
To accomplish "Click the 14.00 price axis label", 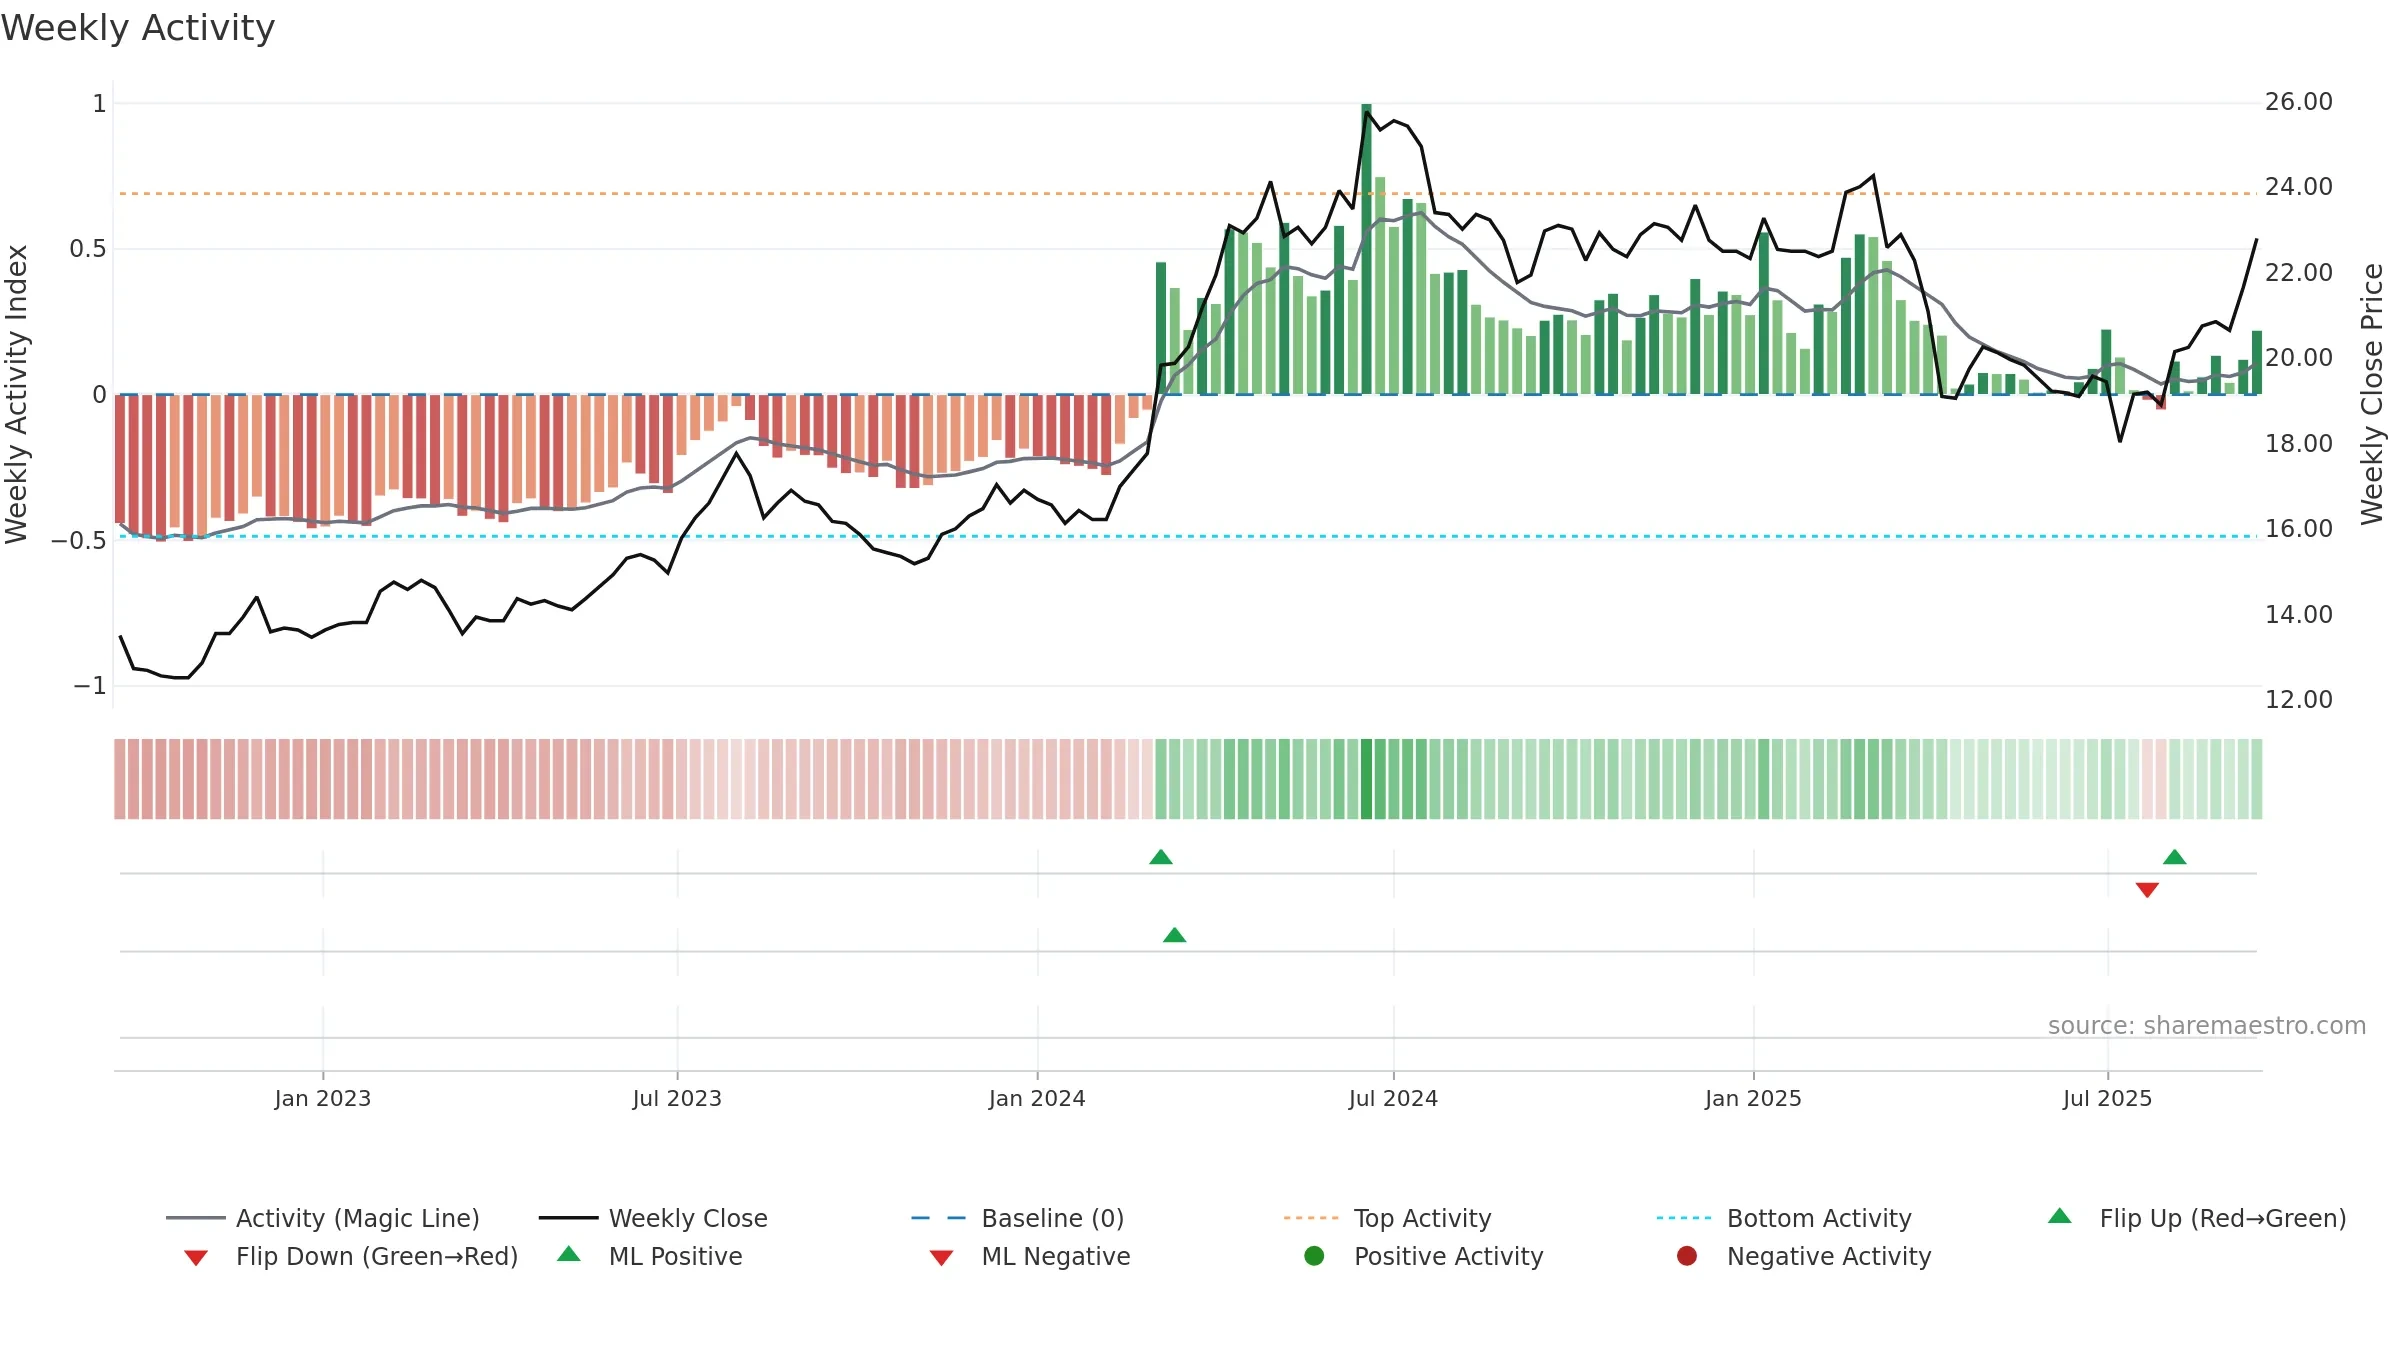I will pos(2299,615).
